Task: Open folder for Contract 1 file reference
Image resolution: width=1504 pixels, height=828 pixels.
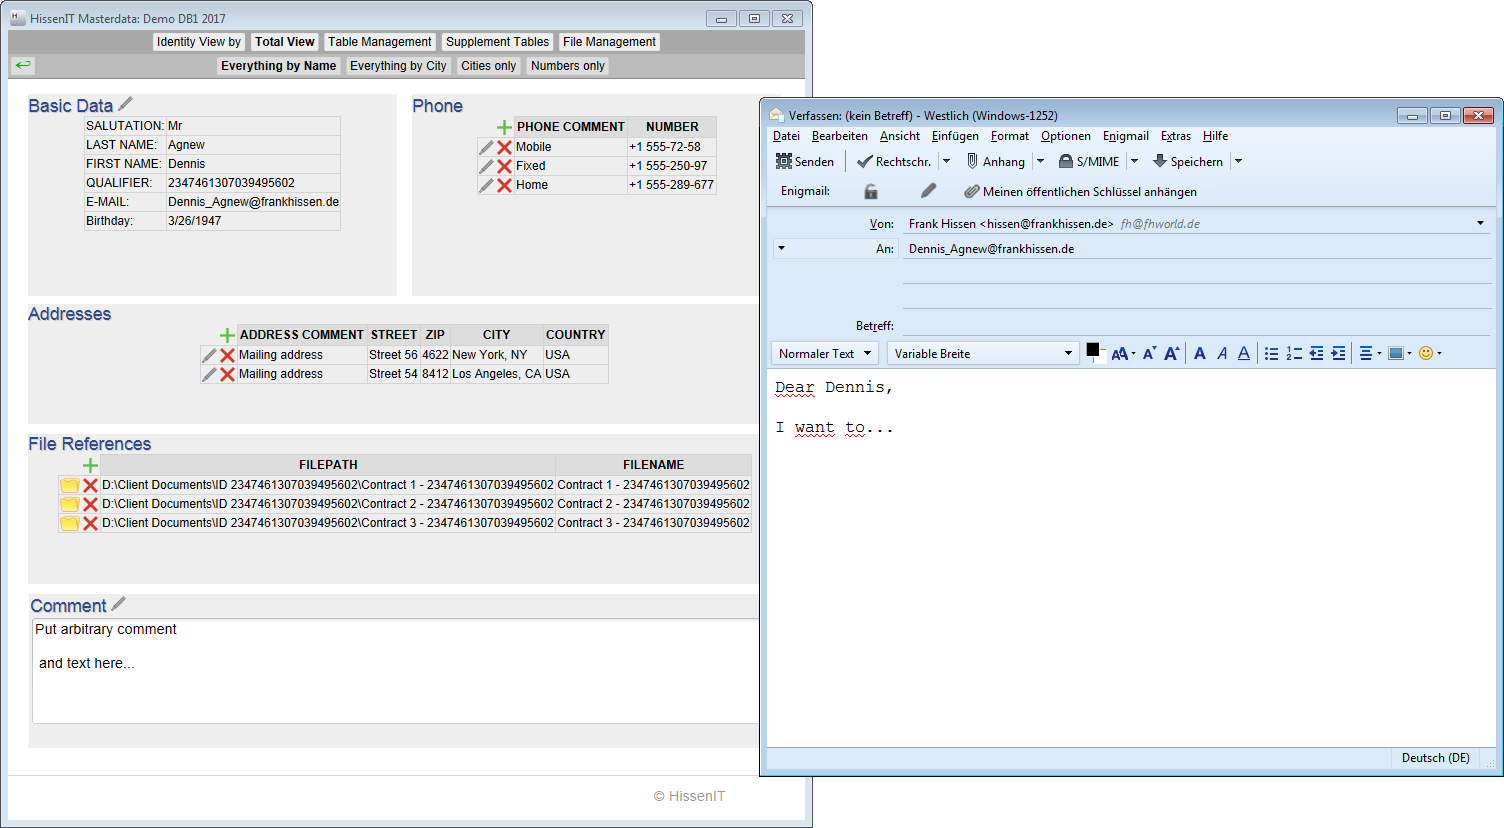Action: coord(69,485)
